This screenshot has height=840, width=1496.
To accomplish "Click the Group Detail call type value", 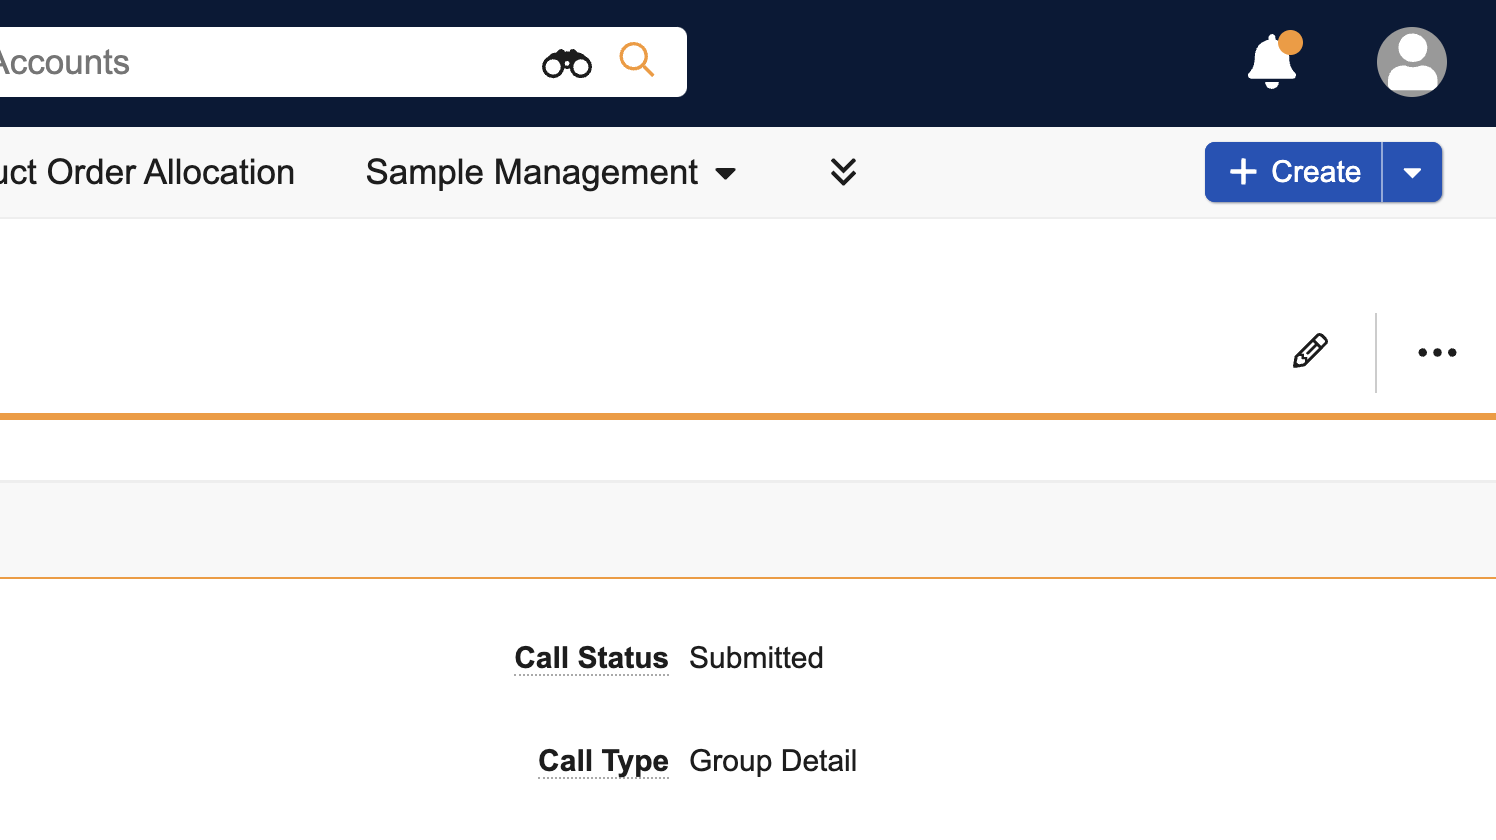I will [773, 761].
